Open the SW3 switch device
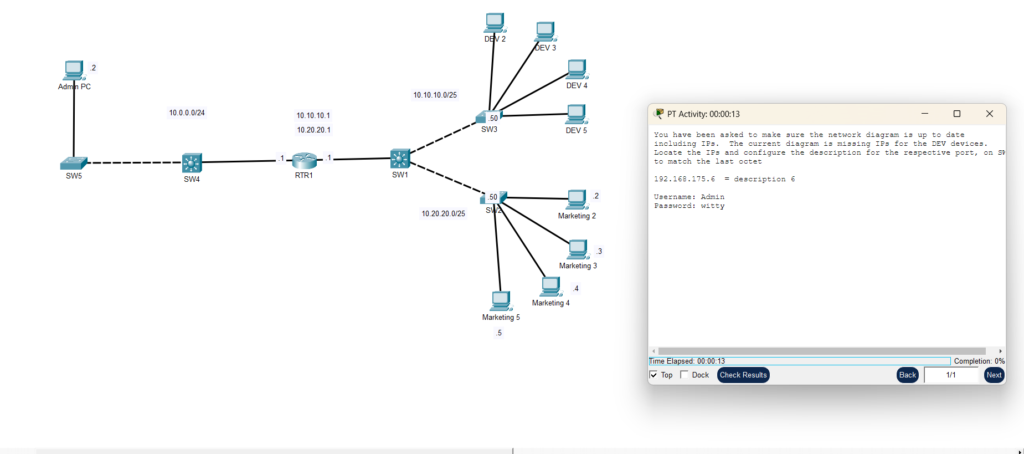Image resolution: width=1024 pixels, height=454 pixels. [482, 118]
